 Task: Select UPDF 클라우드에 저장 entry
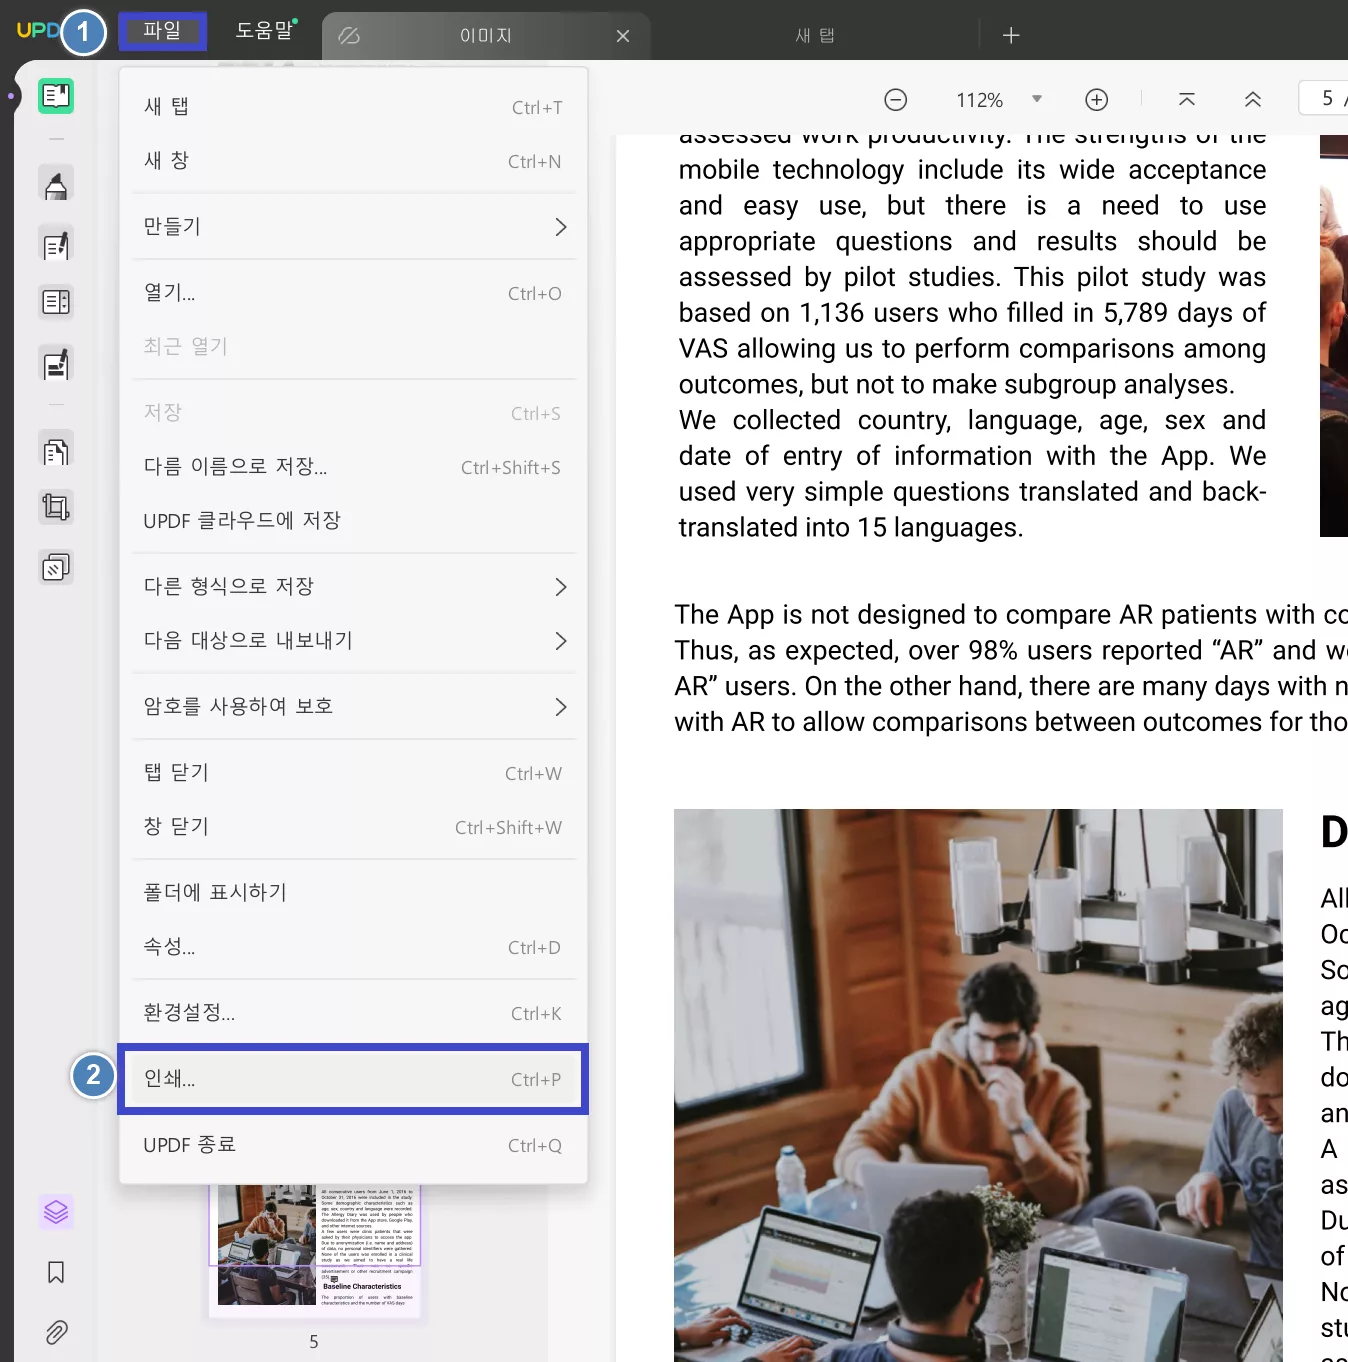click(x=353, y=521)
